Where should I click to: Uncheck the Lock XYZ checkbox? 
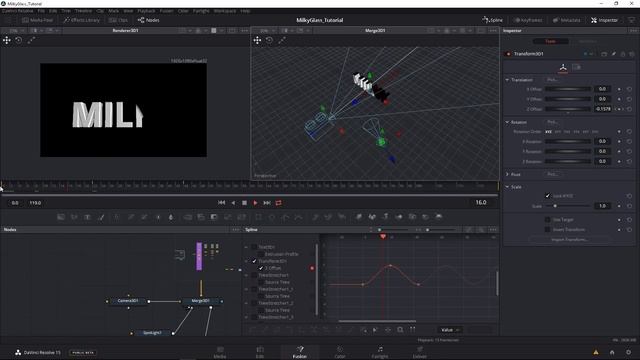coord(548,196)
